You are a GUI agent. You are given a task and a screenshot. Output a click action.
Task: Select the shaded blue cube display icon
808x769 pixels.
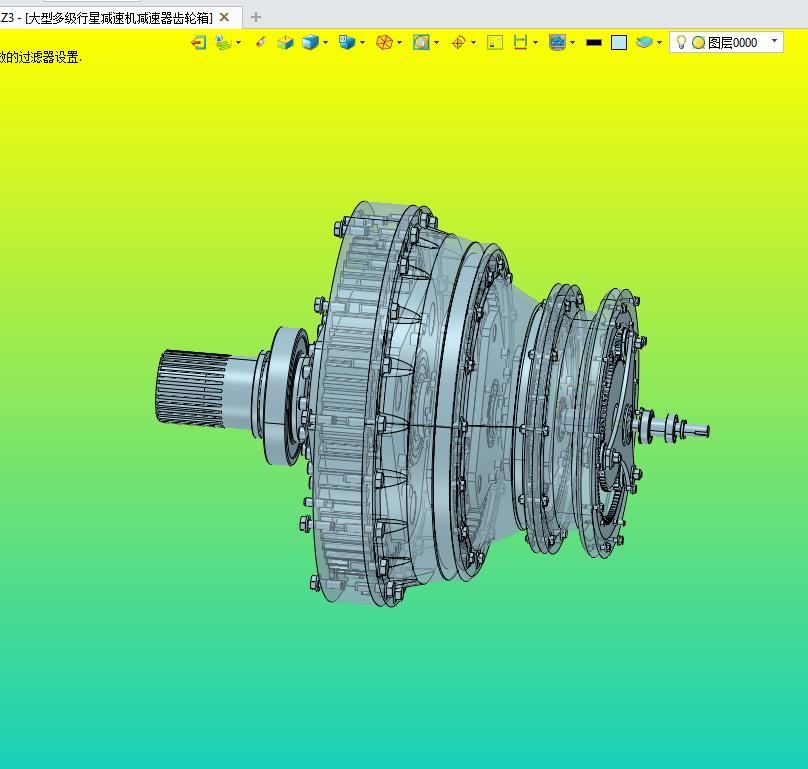(310, 42)
